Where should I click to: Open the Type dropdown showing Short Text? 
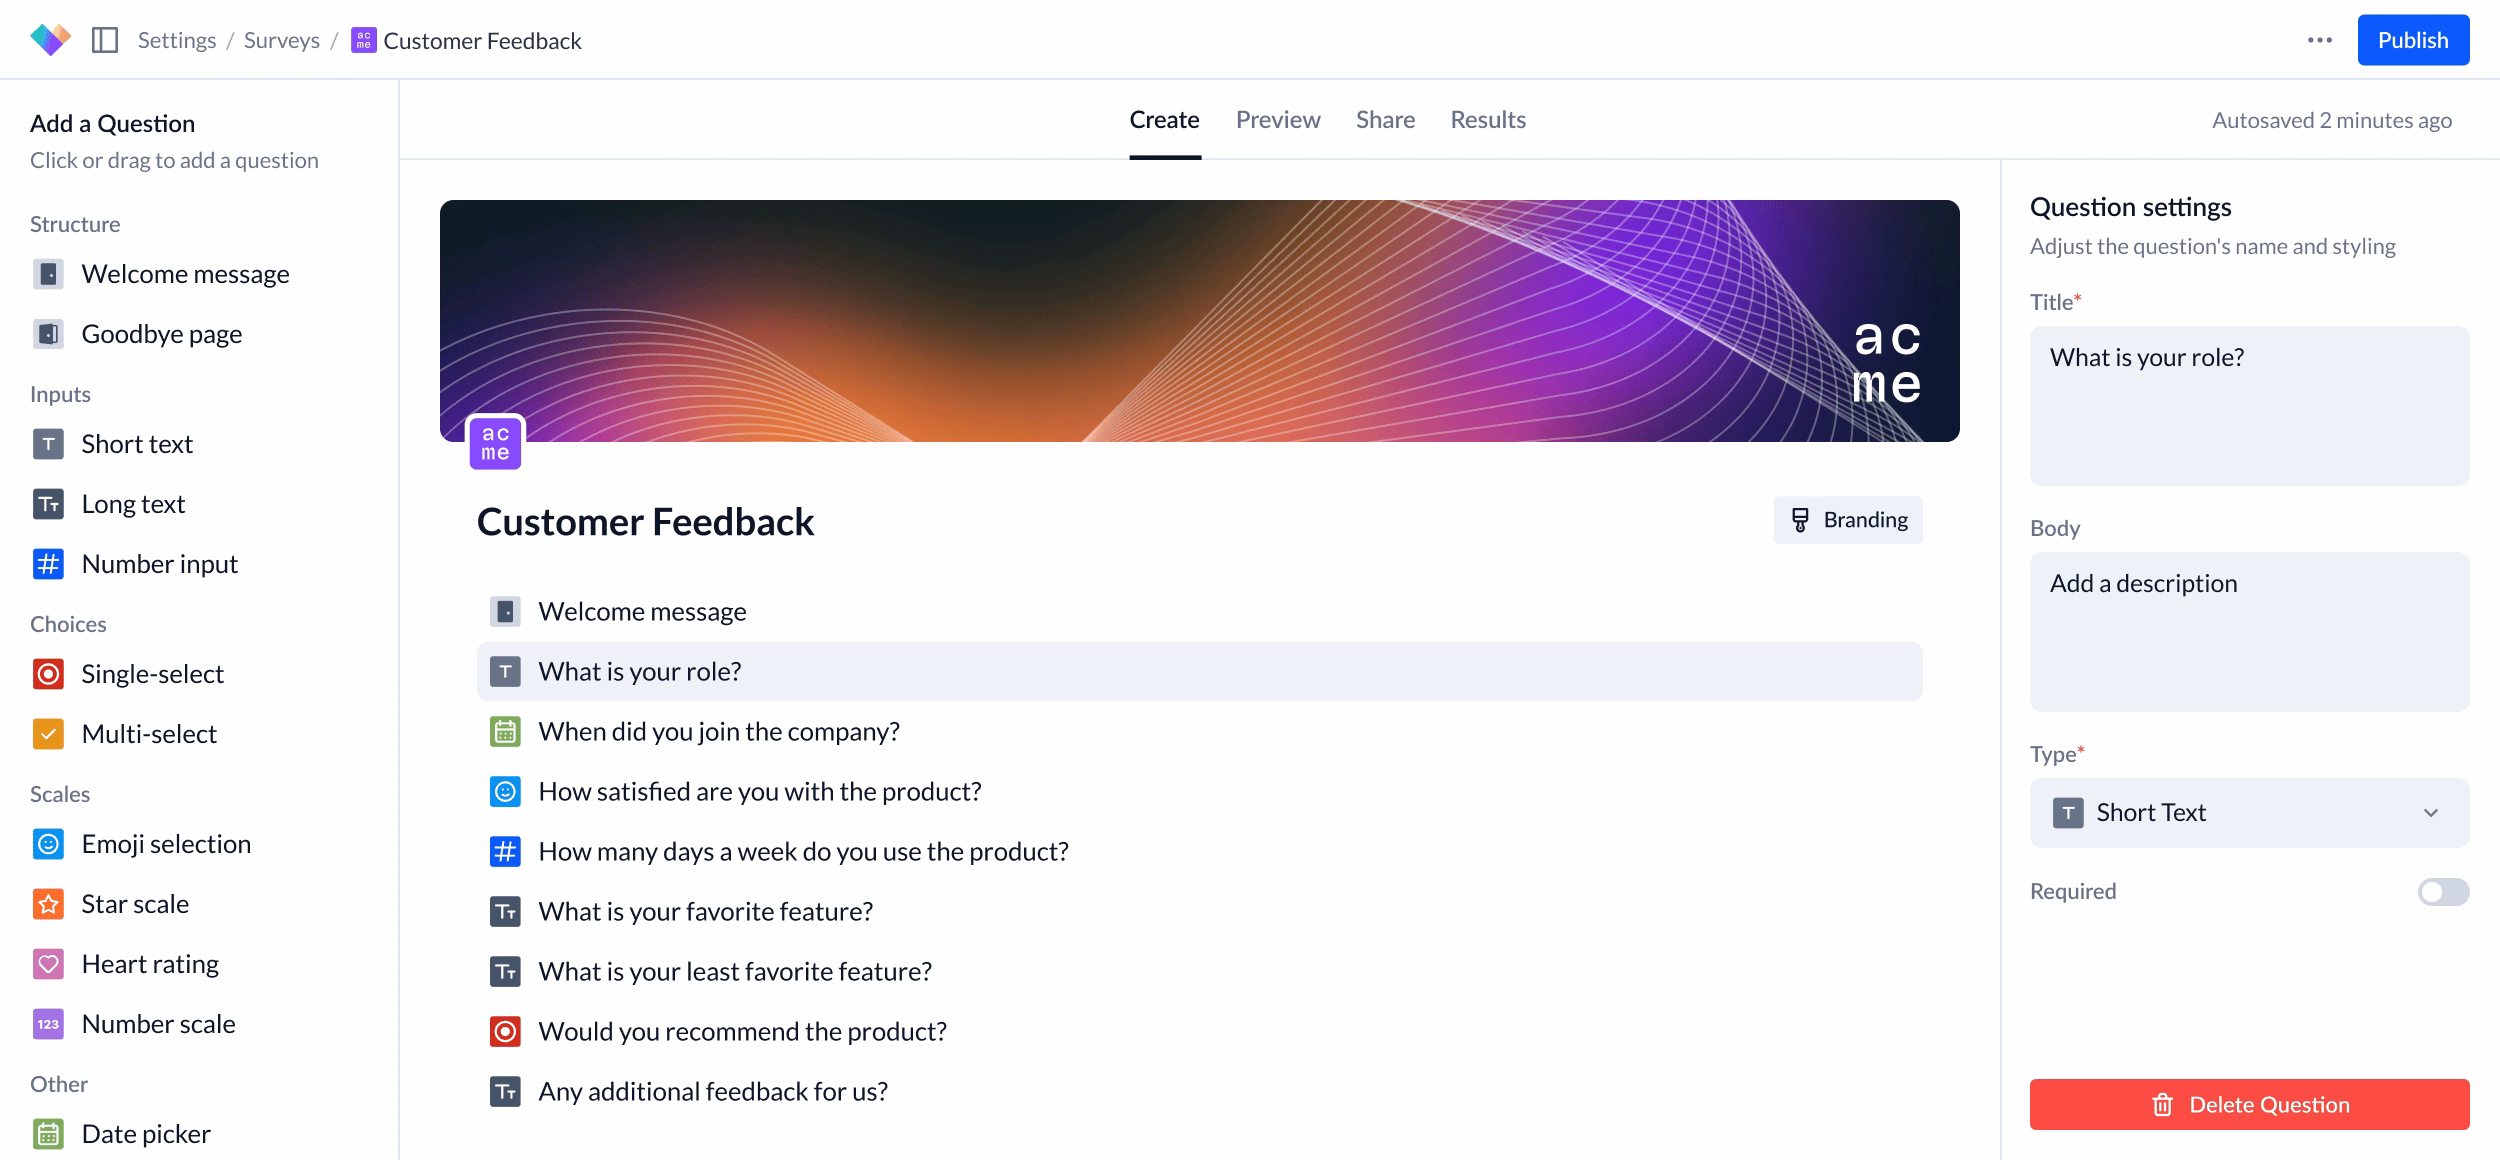[2248, 813]
